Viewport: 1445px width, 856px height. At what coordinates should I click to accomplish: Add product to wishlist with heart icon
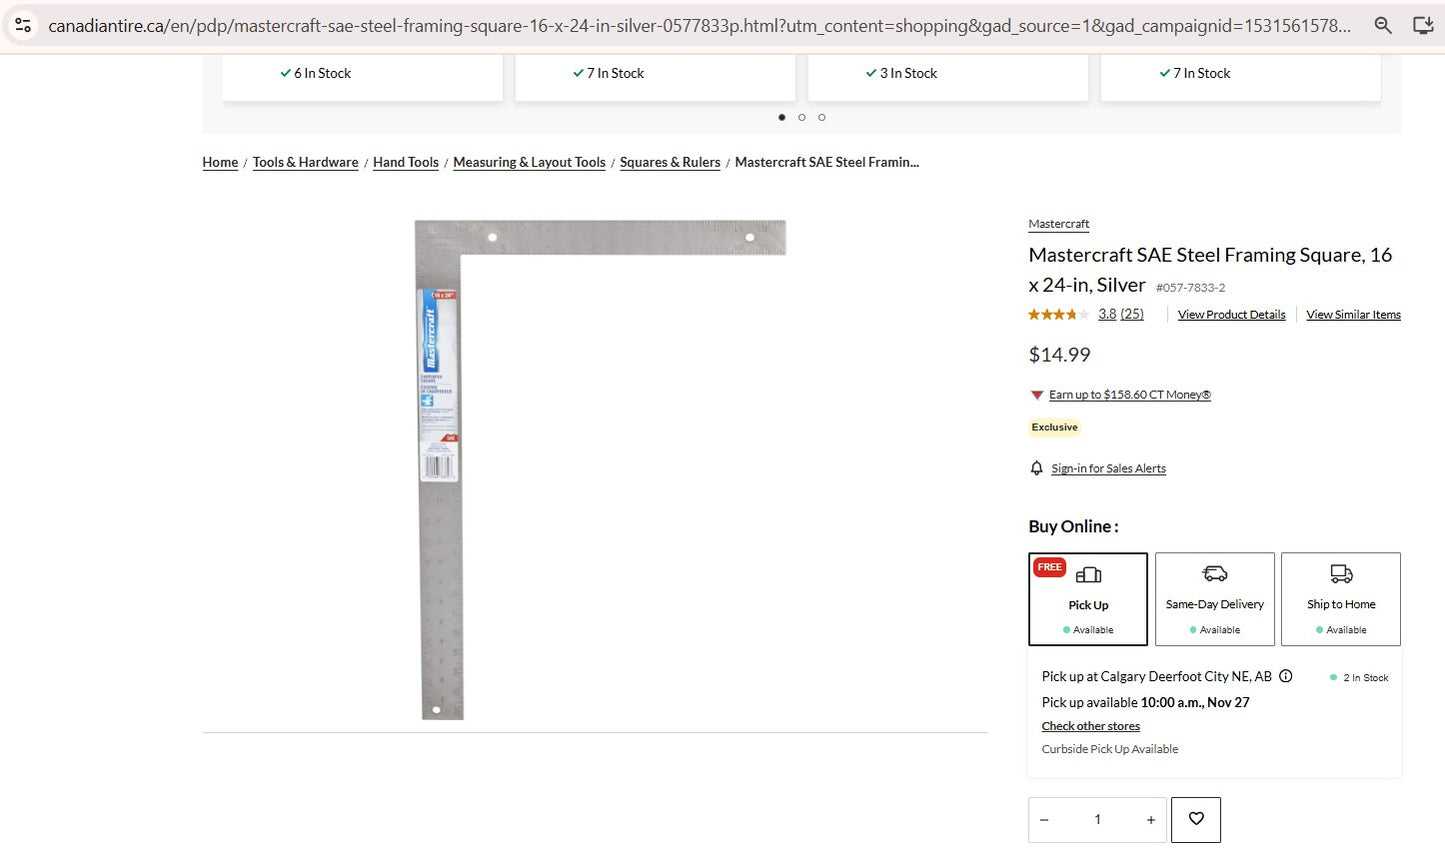pyautogui.click(x=1196, y=819)
